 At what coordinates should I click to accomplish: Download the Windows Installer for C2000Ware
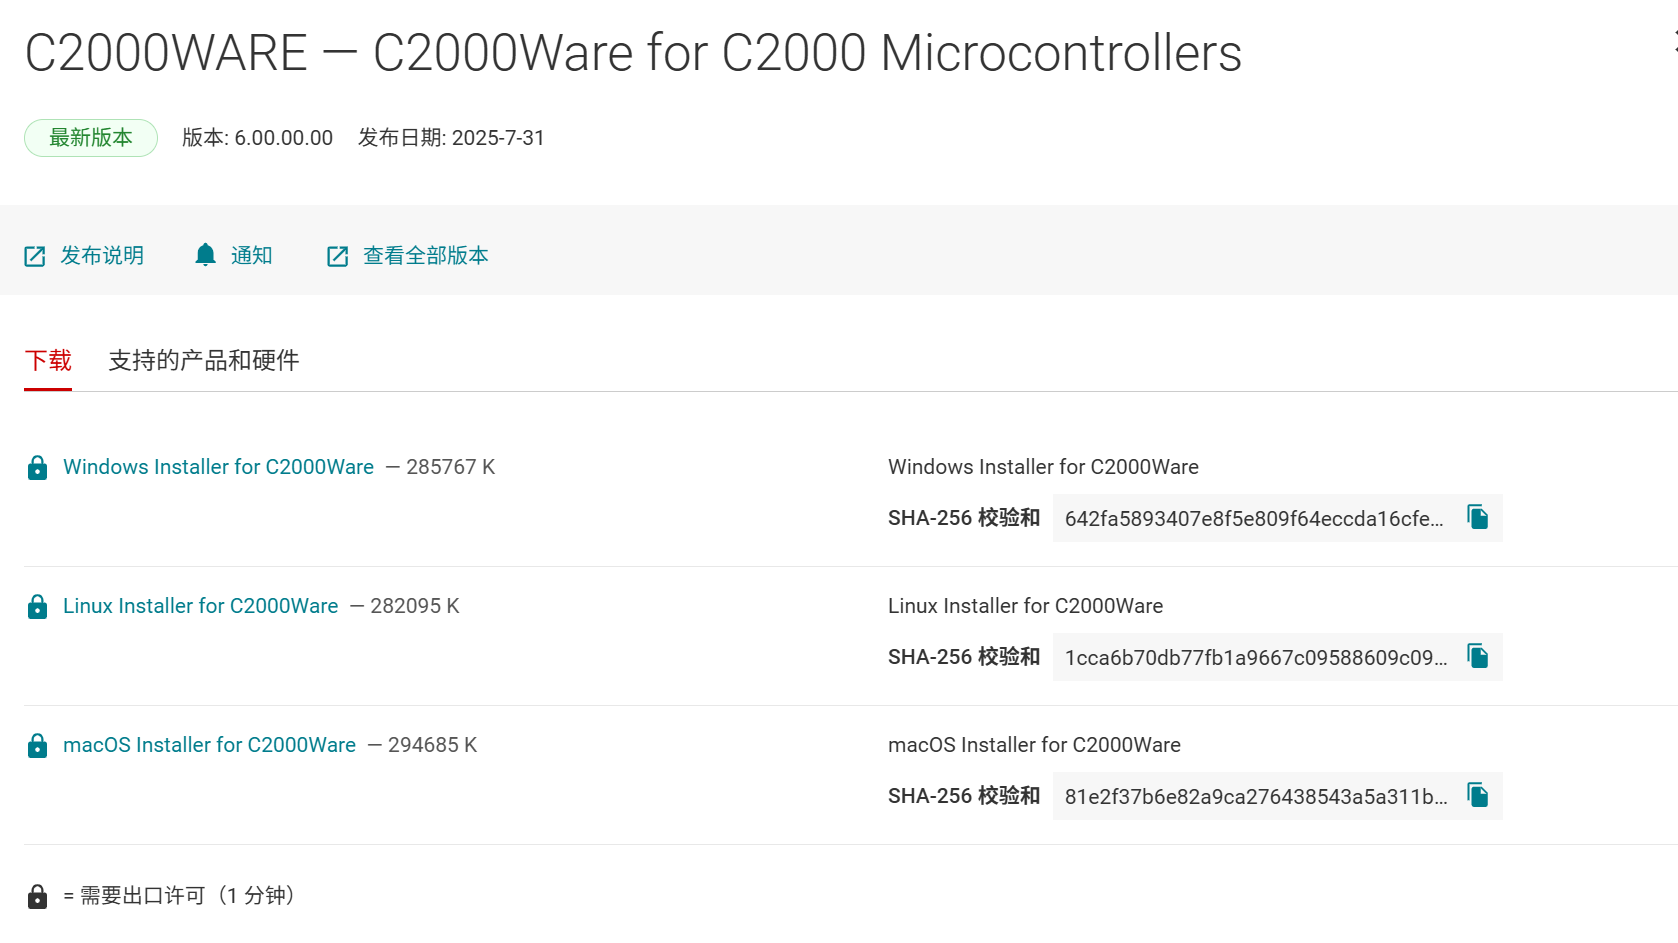[217, 467]
